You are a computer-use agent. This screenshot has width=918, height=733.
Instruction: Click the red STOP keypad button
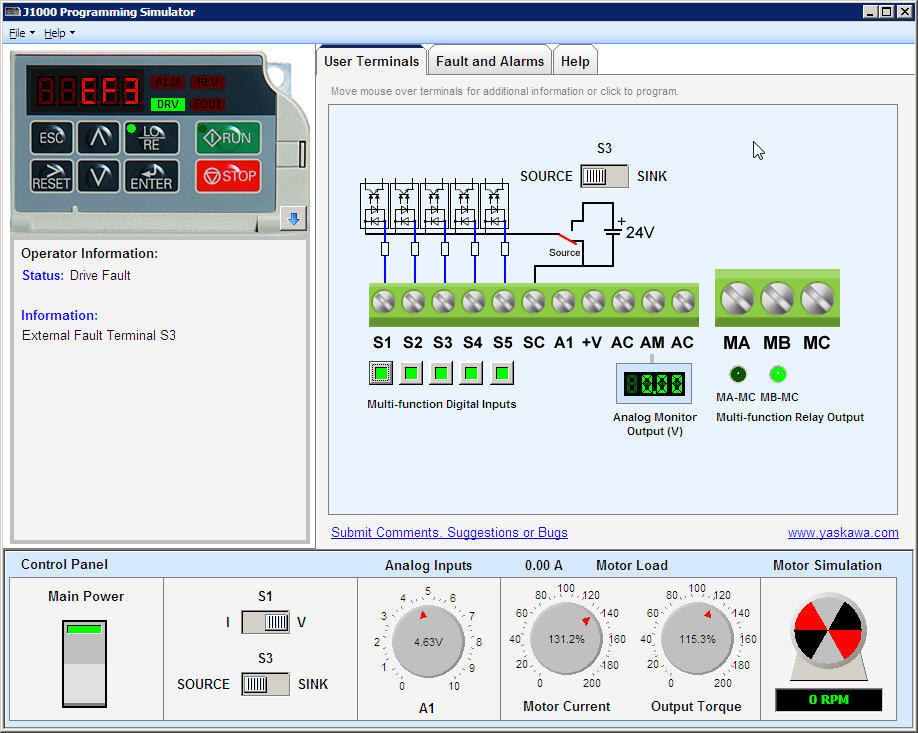coord(228,176)
